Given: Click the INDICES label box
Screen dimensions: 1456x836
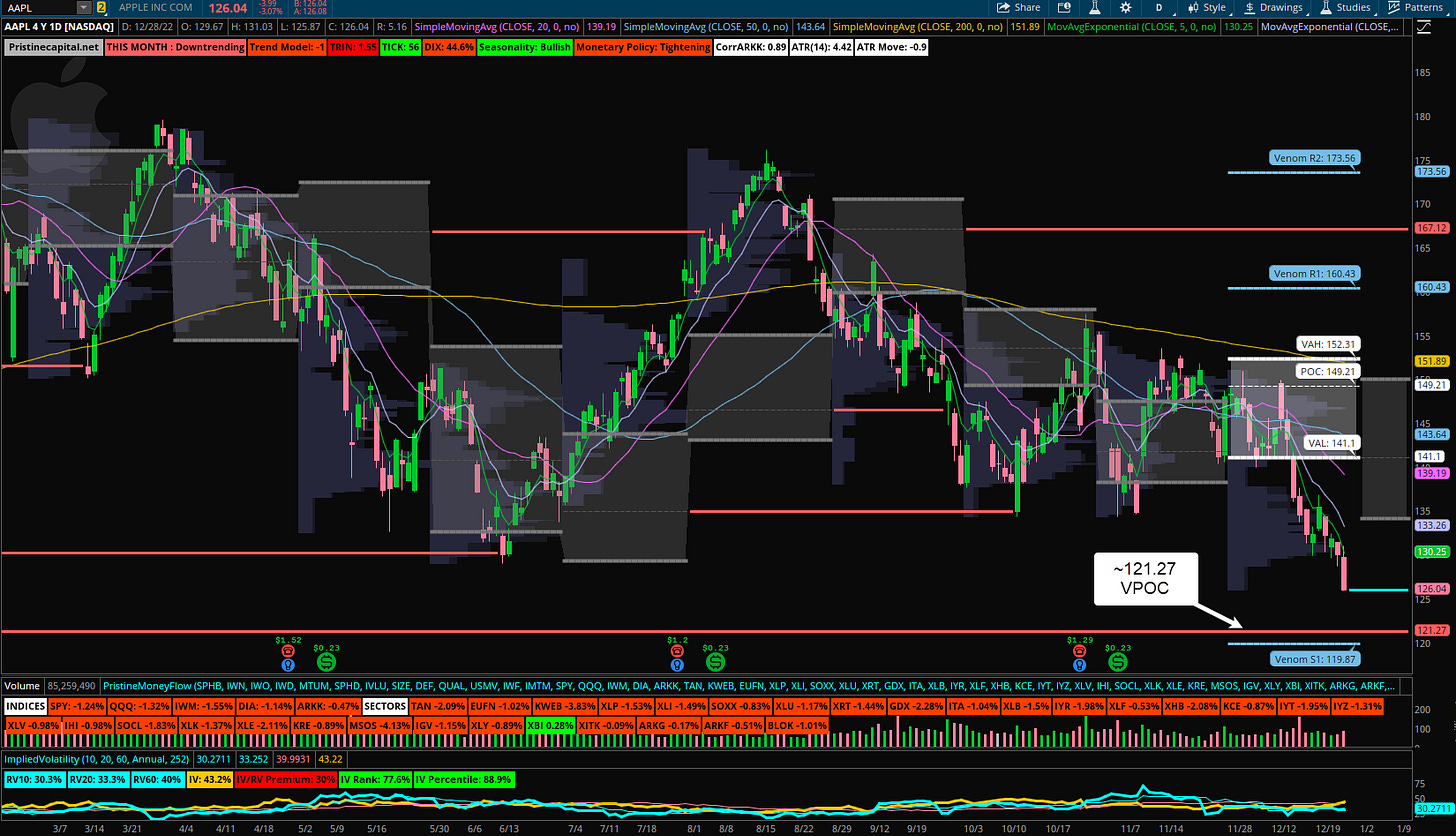Looking at the screenshot, I should click(x=26, y=706).
